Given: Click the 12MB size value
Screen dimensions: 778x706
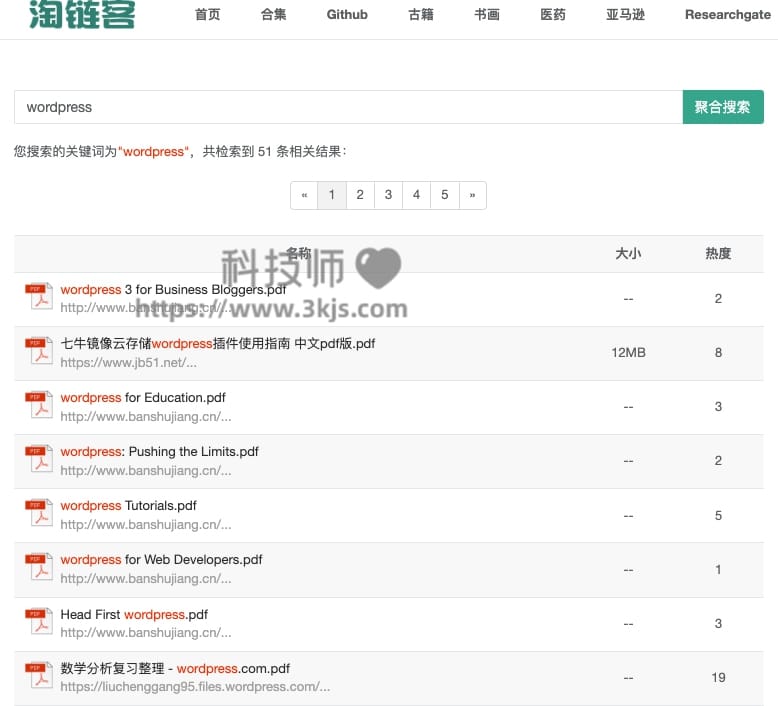Looking at the screenshot, I should [628, 353].
